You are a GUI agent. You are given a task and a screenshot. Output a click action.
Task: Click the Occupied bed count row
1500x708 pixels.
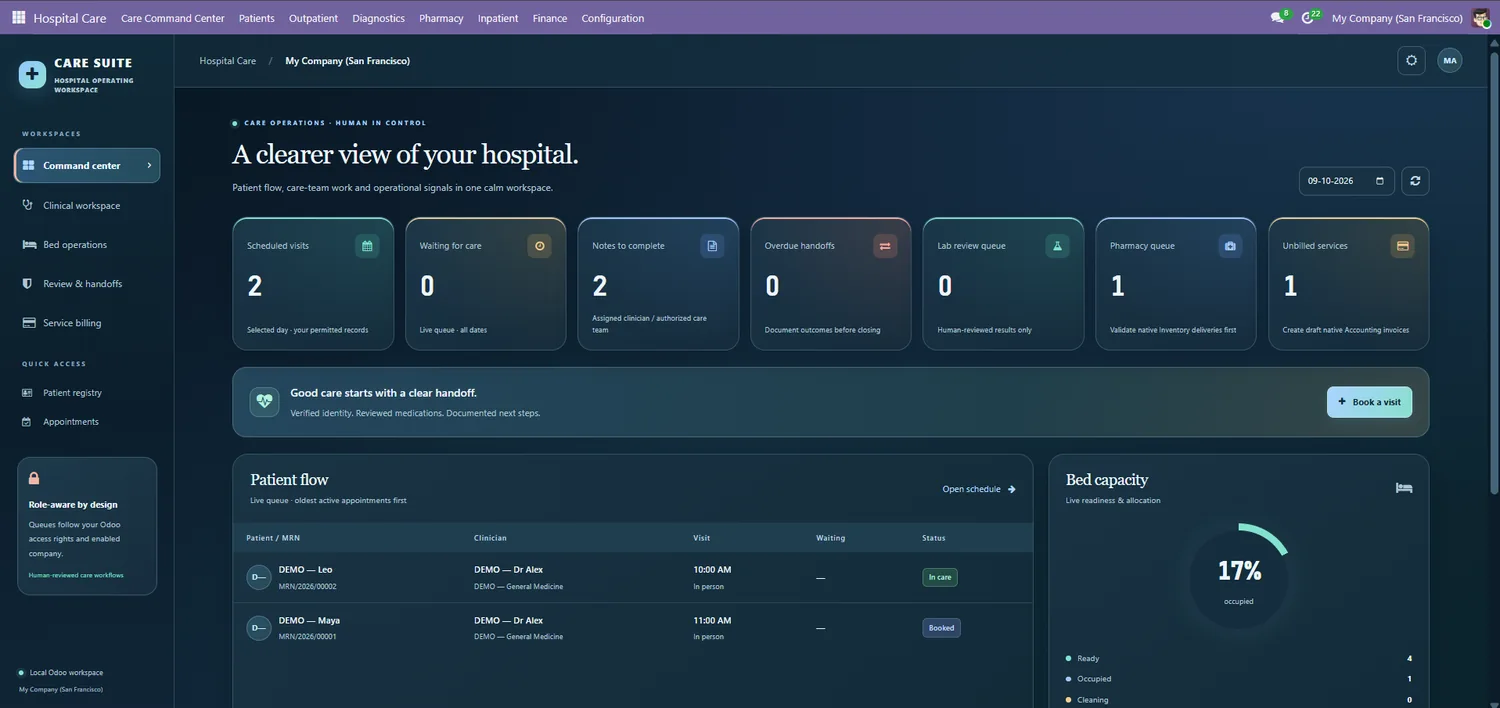tap(1239, 679)
